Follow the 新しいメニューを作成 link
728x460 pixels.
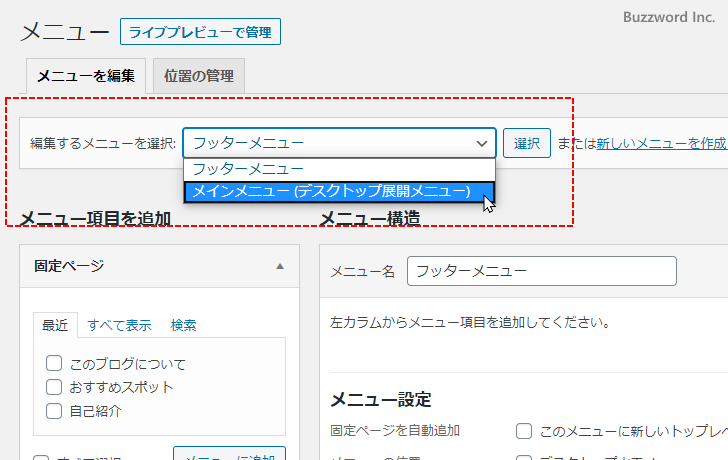coord(661,143)
